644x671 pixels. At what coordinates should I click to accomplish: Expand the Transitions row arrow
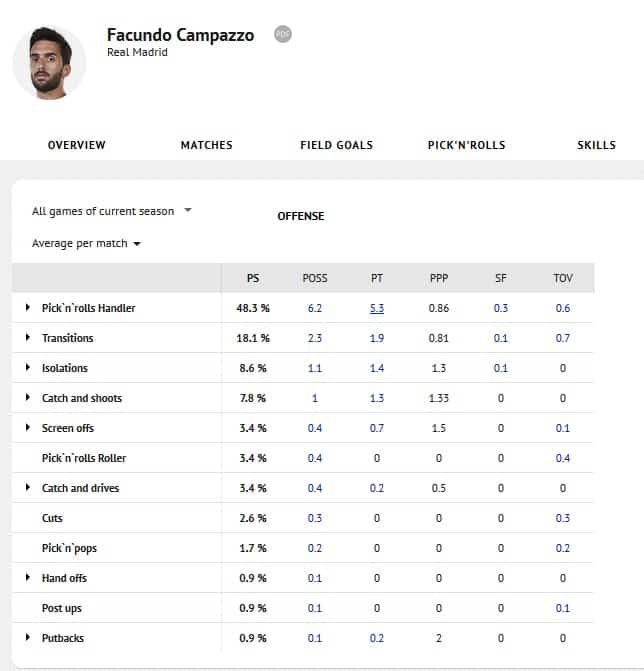28,337
